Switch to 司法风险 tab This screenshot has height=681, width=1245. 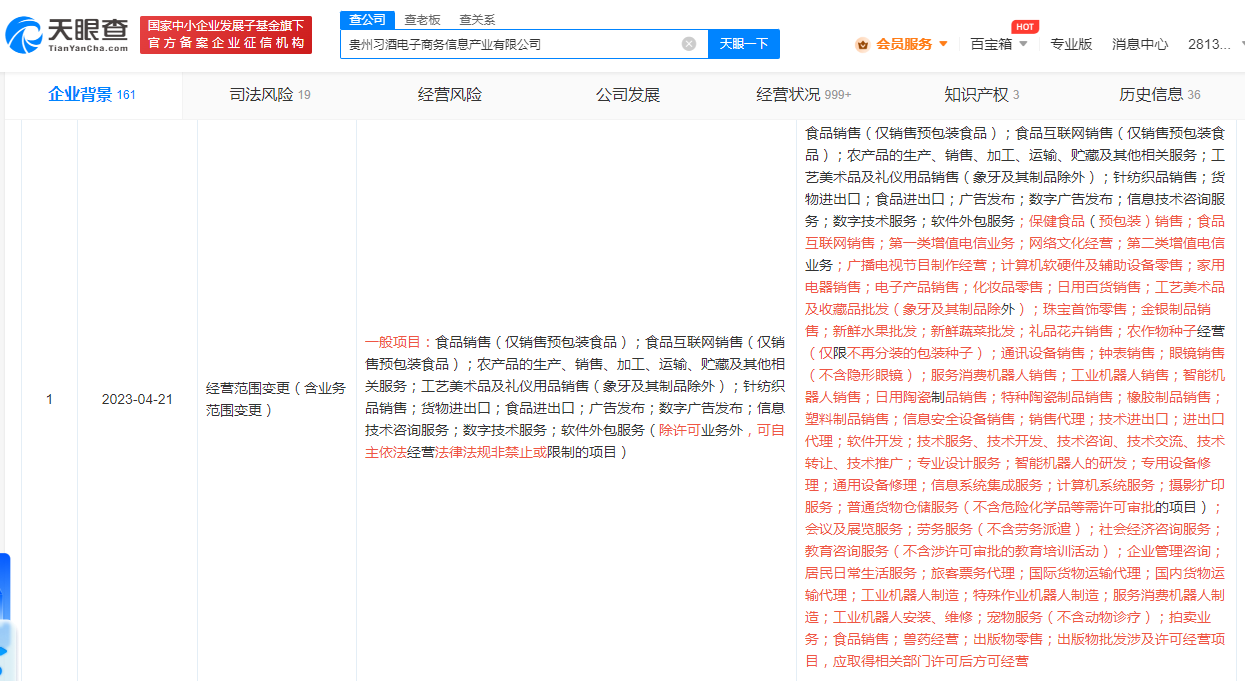click(270, 95)
